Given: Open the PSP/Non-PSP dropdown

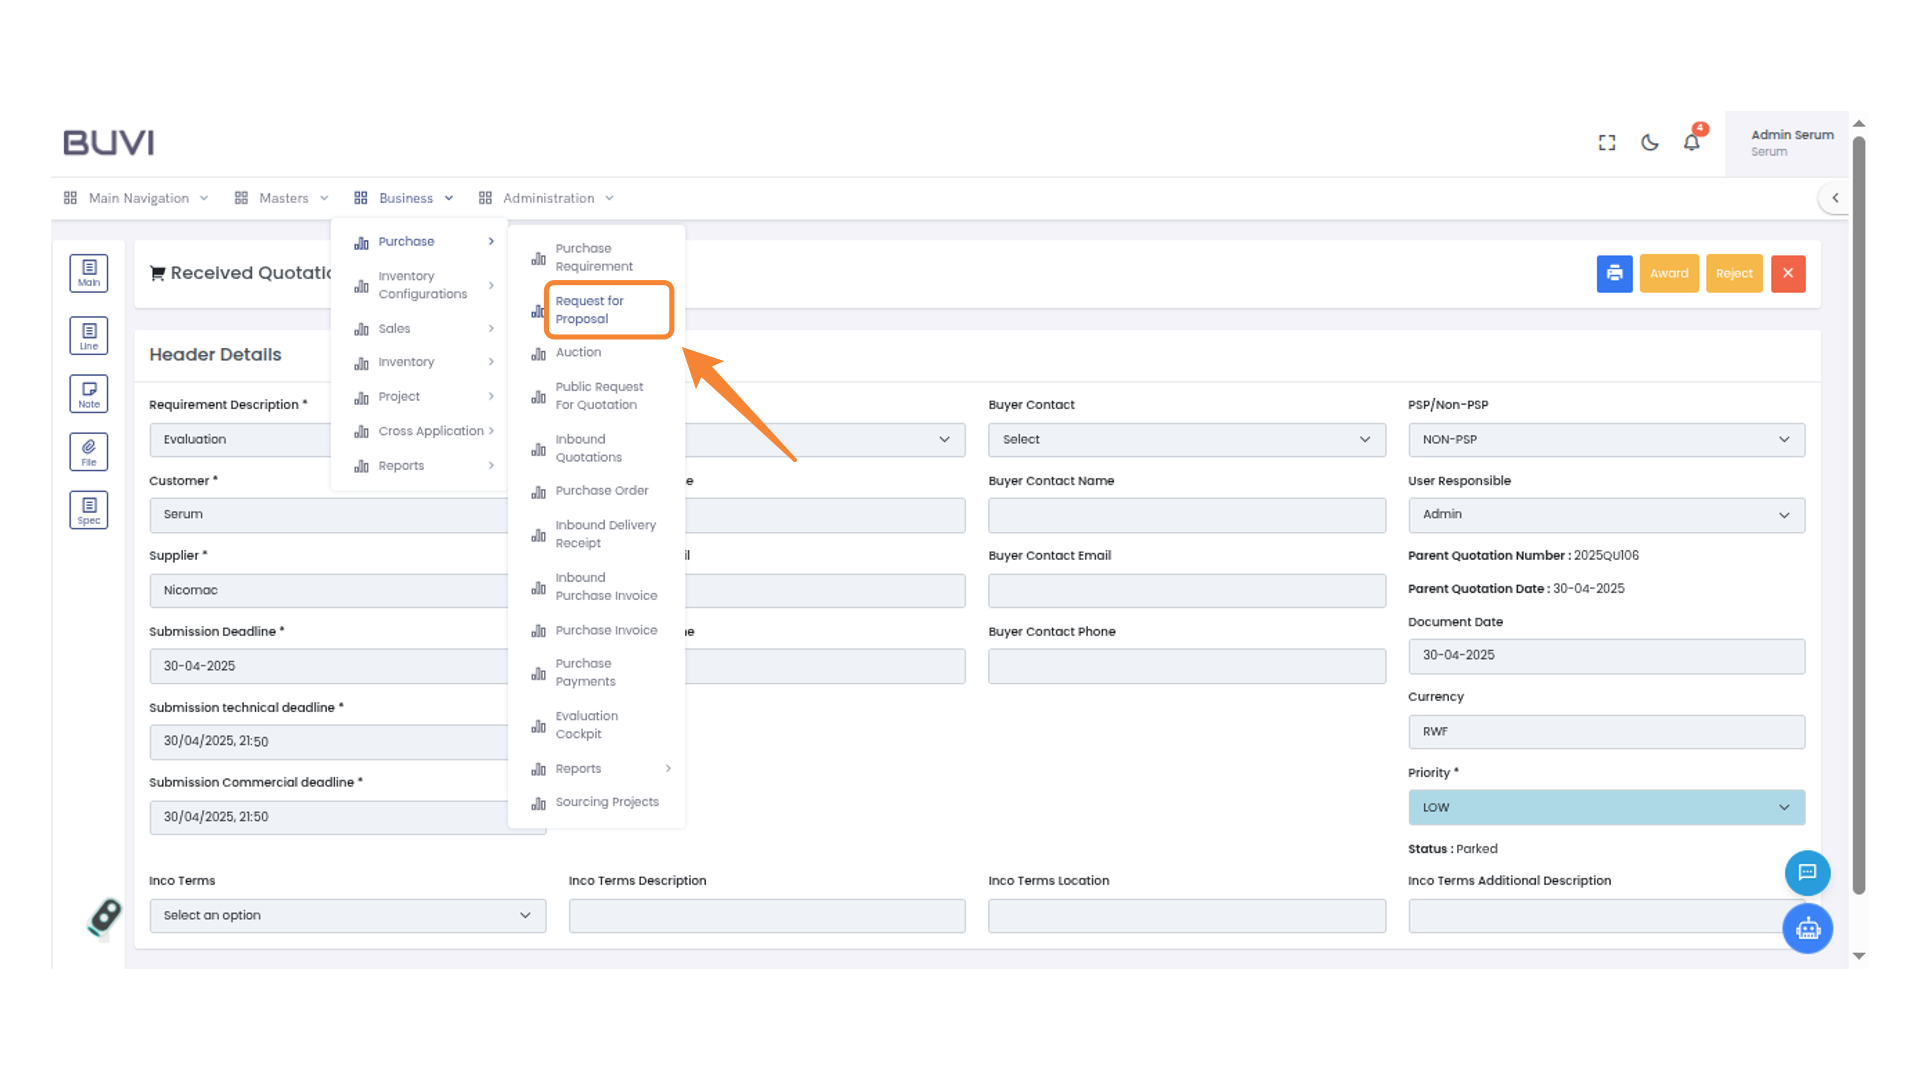Looking at the screenshot, I should [1606, 439].
